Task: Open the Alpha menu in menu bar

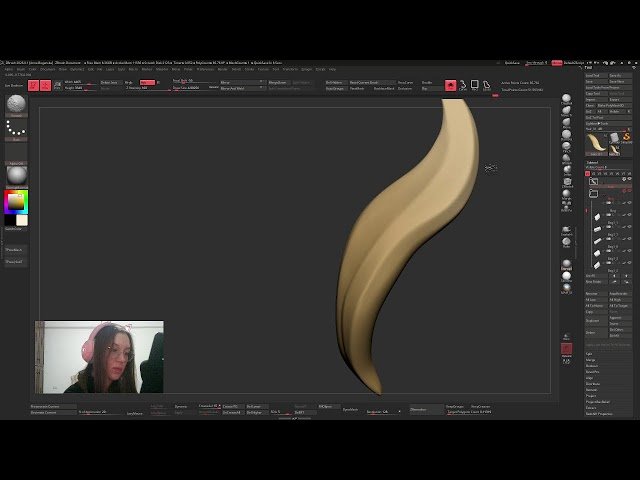Action: 8,69
